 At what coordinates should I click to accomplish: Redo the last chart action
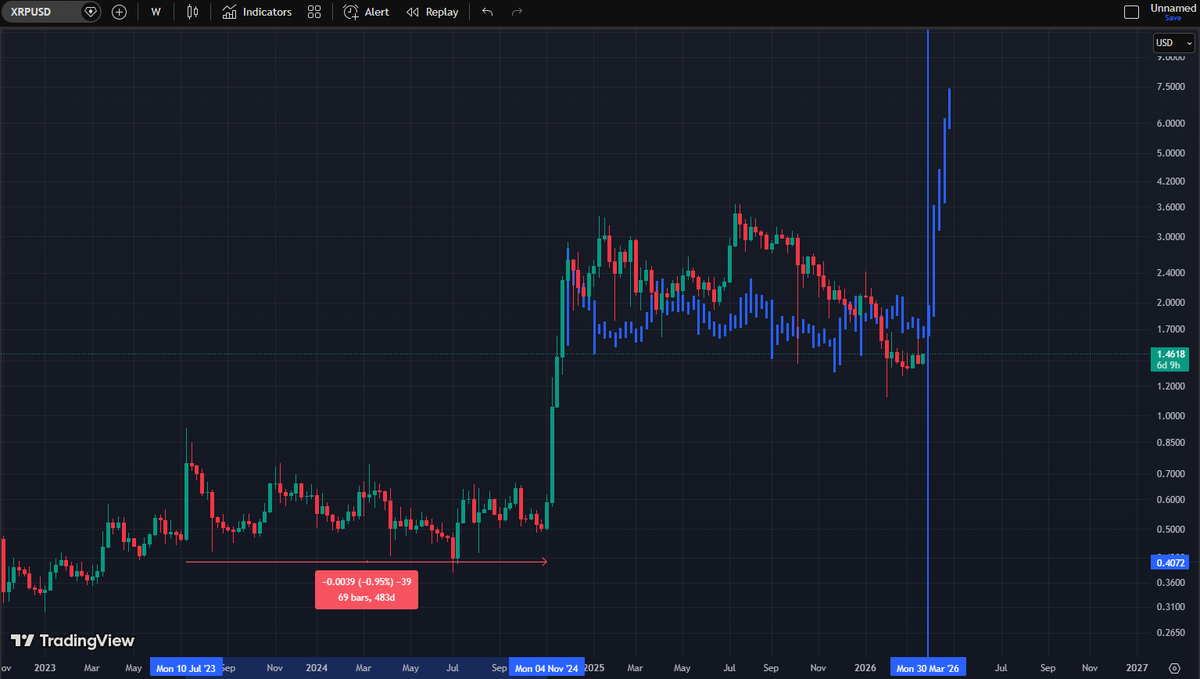[x=517, y=12]
